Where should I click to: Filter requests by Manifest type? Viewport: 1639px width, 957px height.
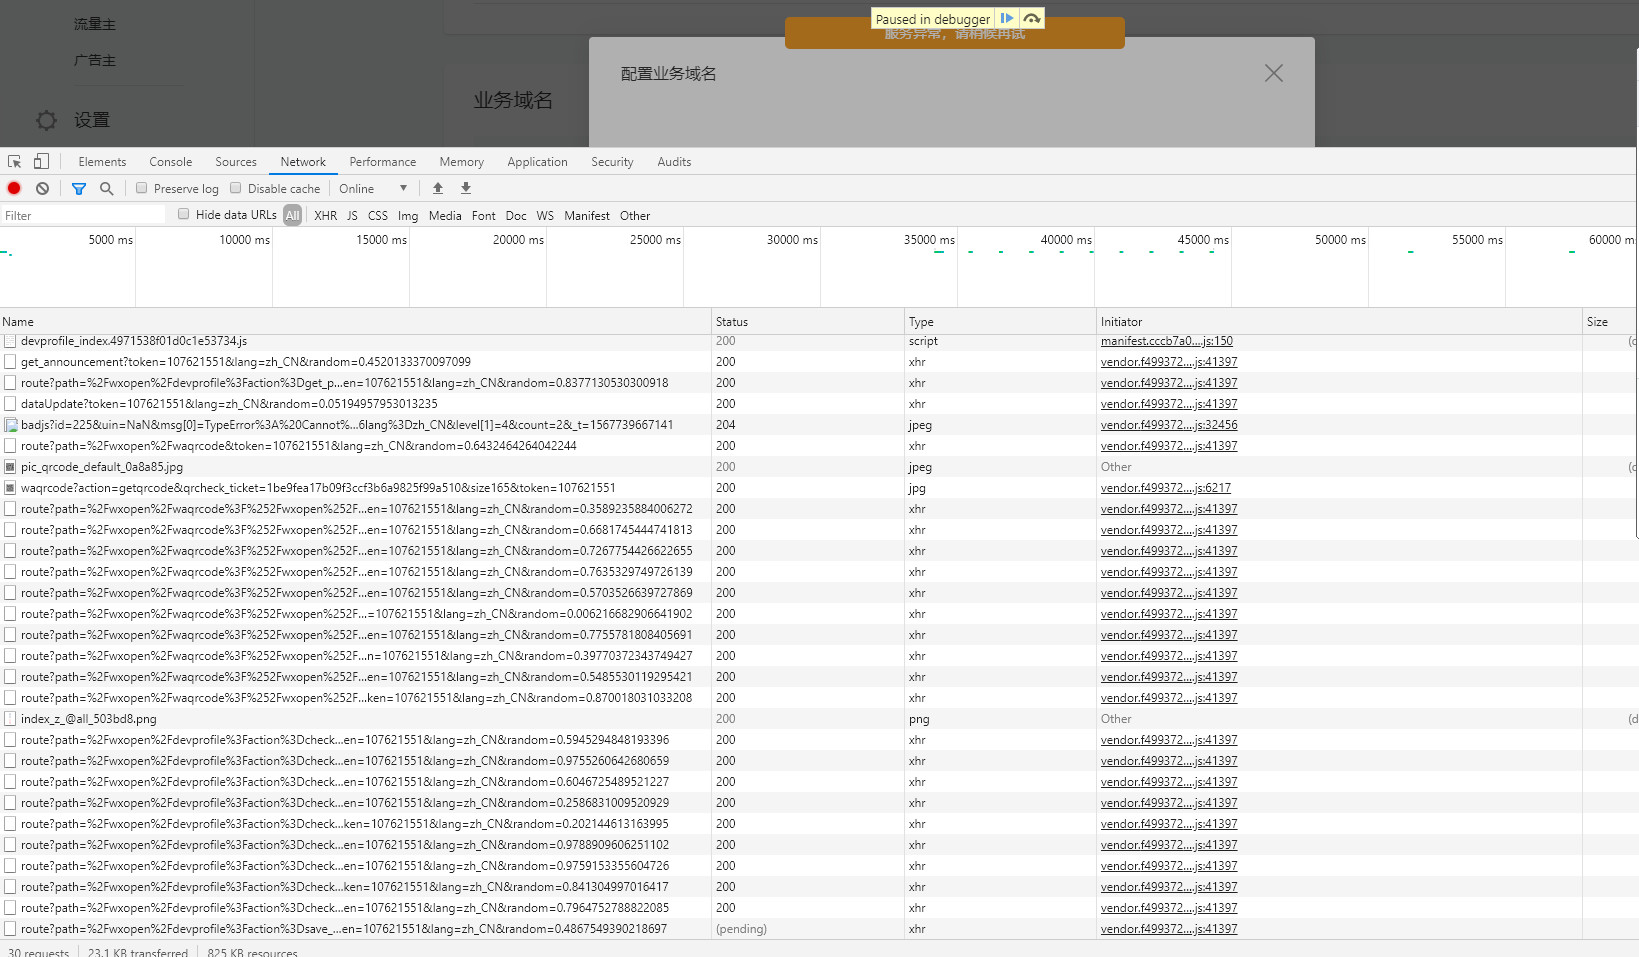coord(586,216)
